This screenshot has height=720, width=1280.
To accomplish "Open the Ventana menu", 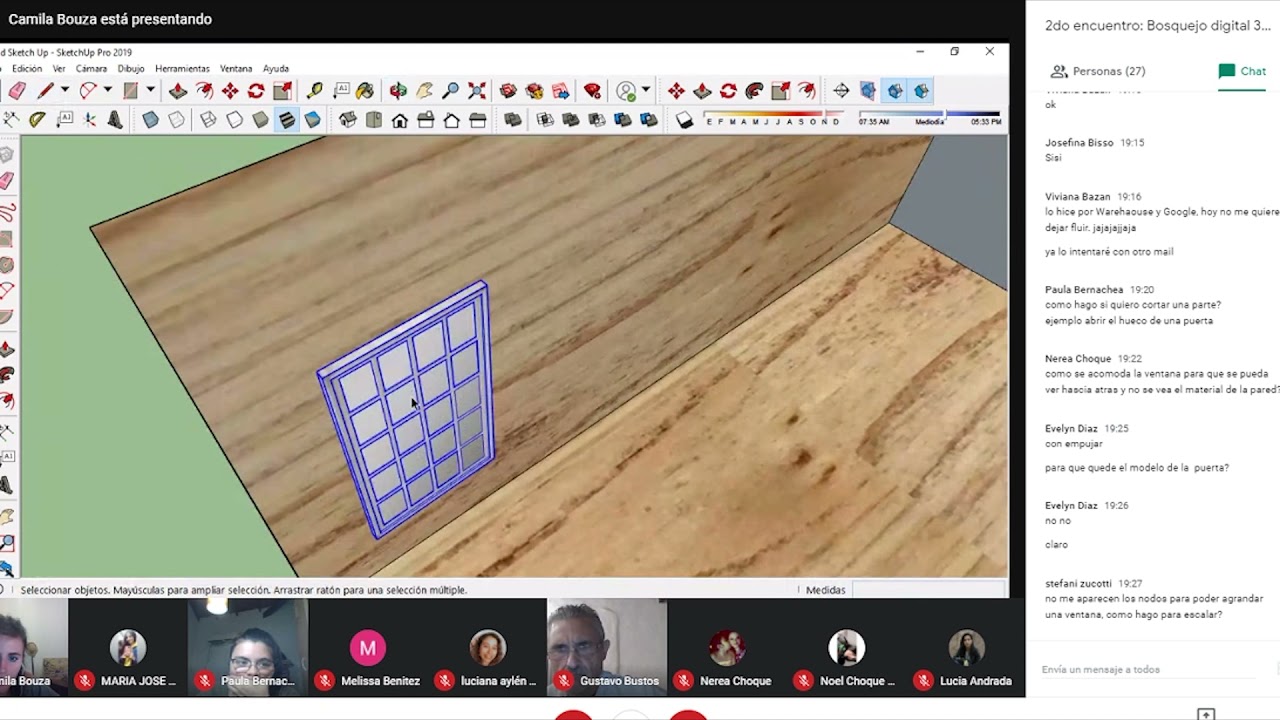I will click(236, 69).
